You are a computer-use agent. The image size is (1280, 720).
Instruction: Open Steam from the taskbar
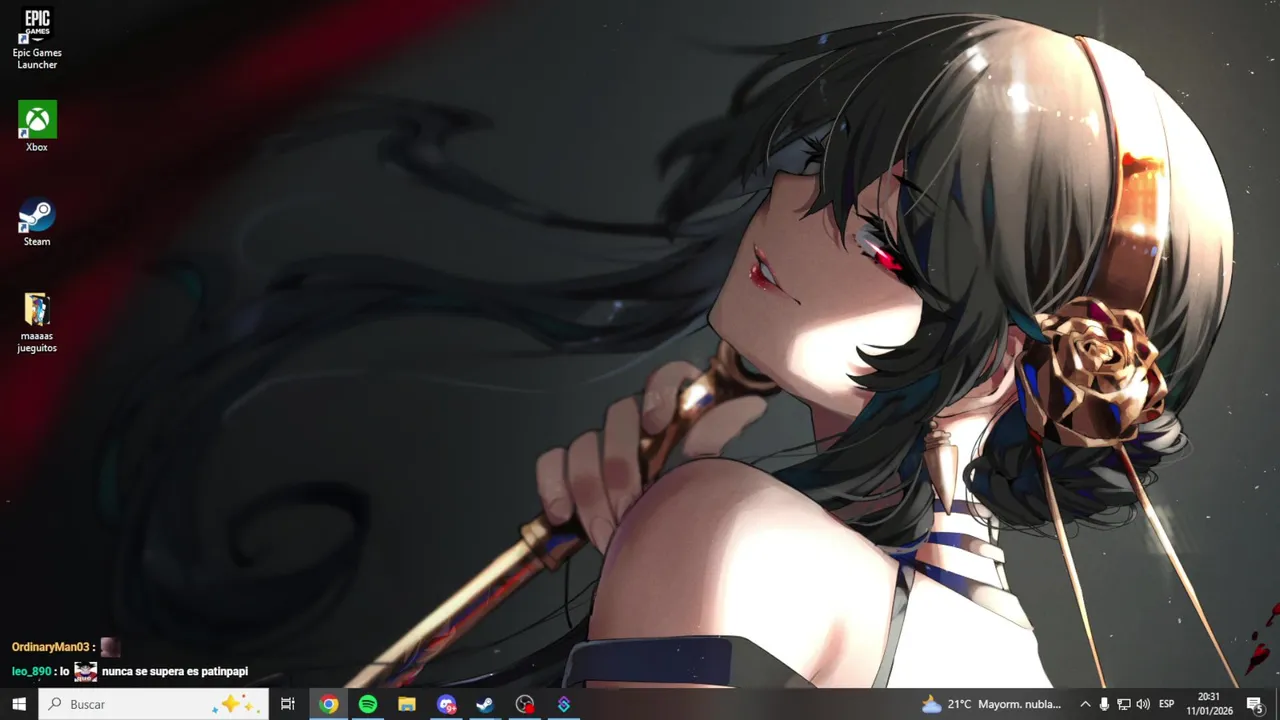coord(485,704)
